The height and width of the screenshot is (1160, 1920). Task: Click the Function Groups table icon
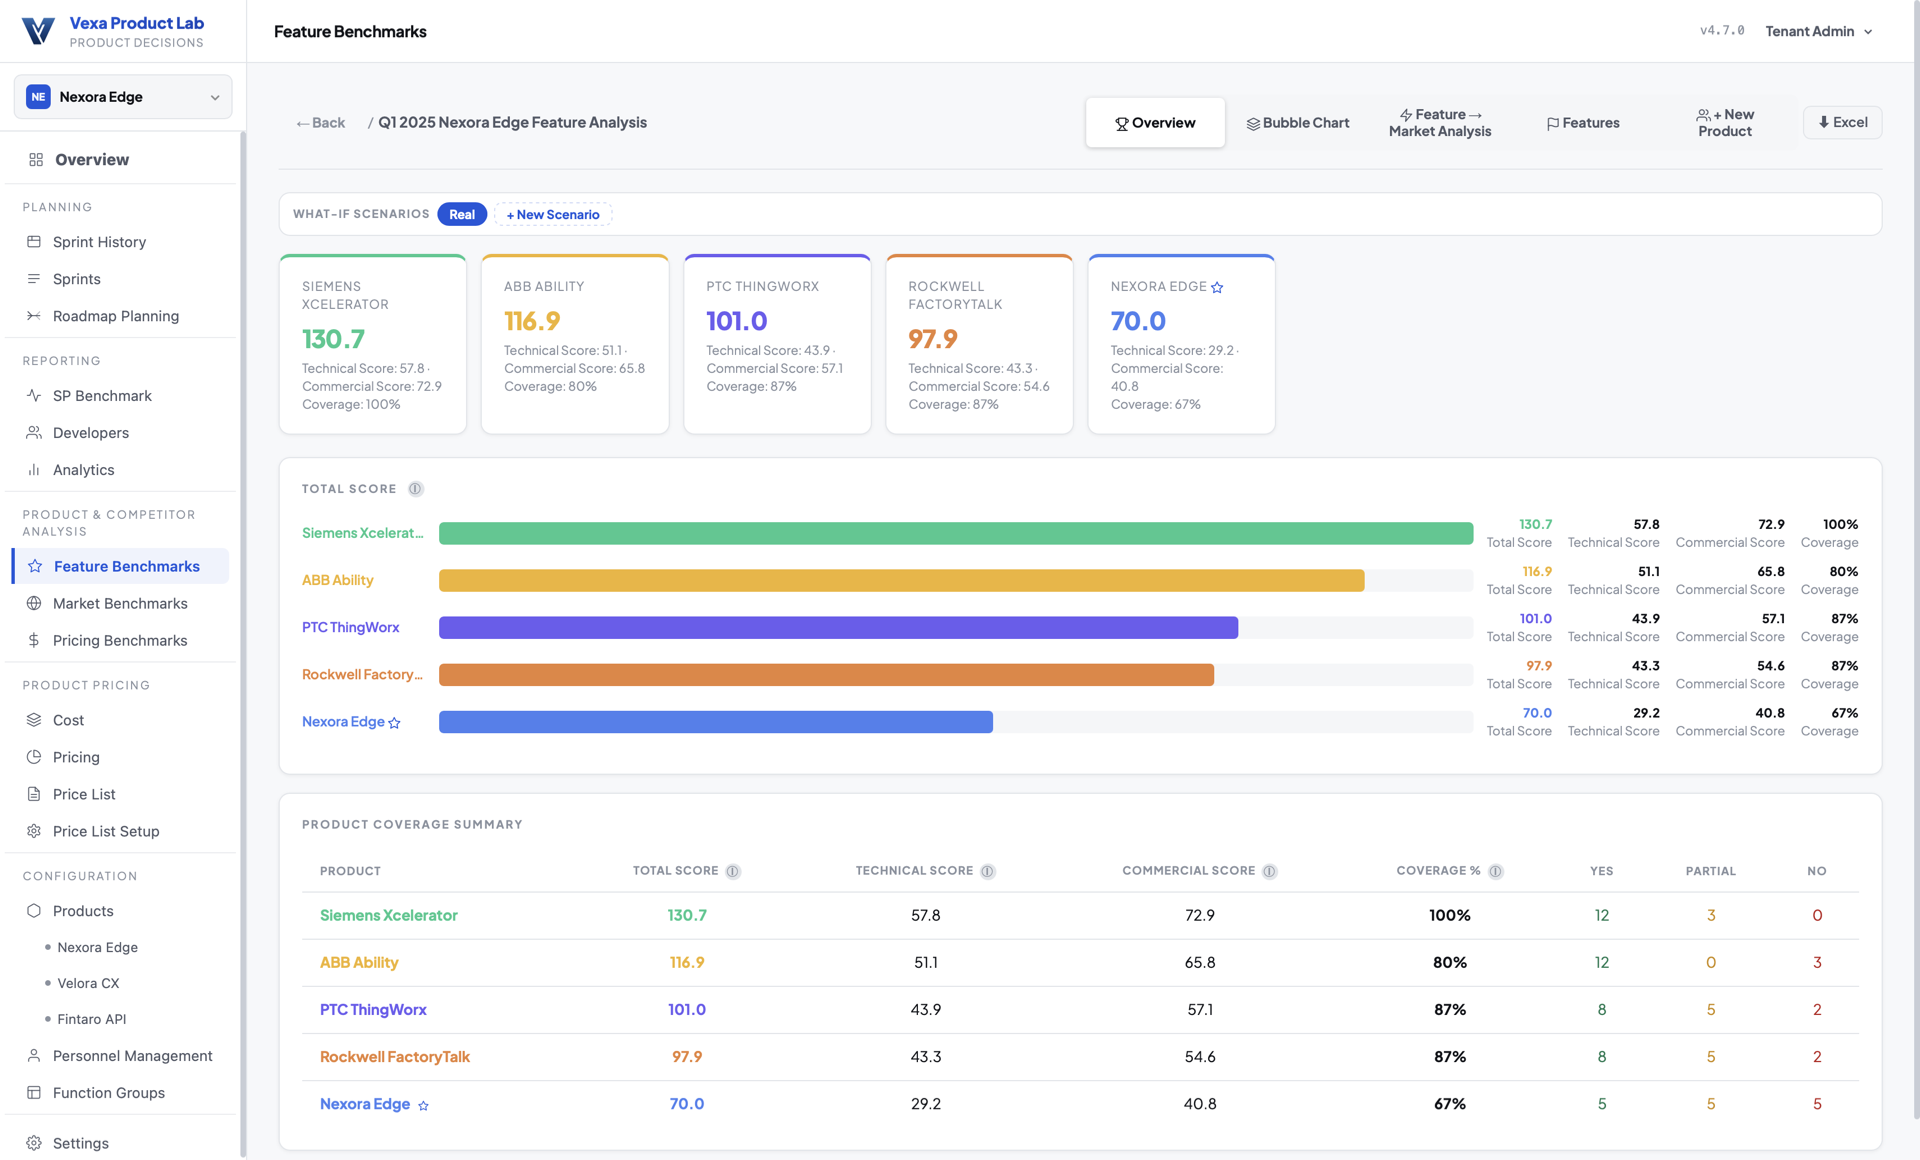click(x=34, y=1093)
